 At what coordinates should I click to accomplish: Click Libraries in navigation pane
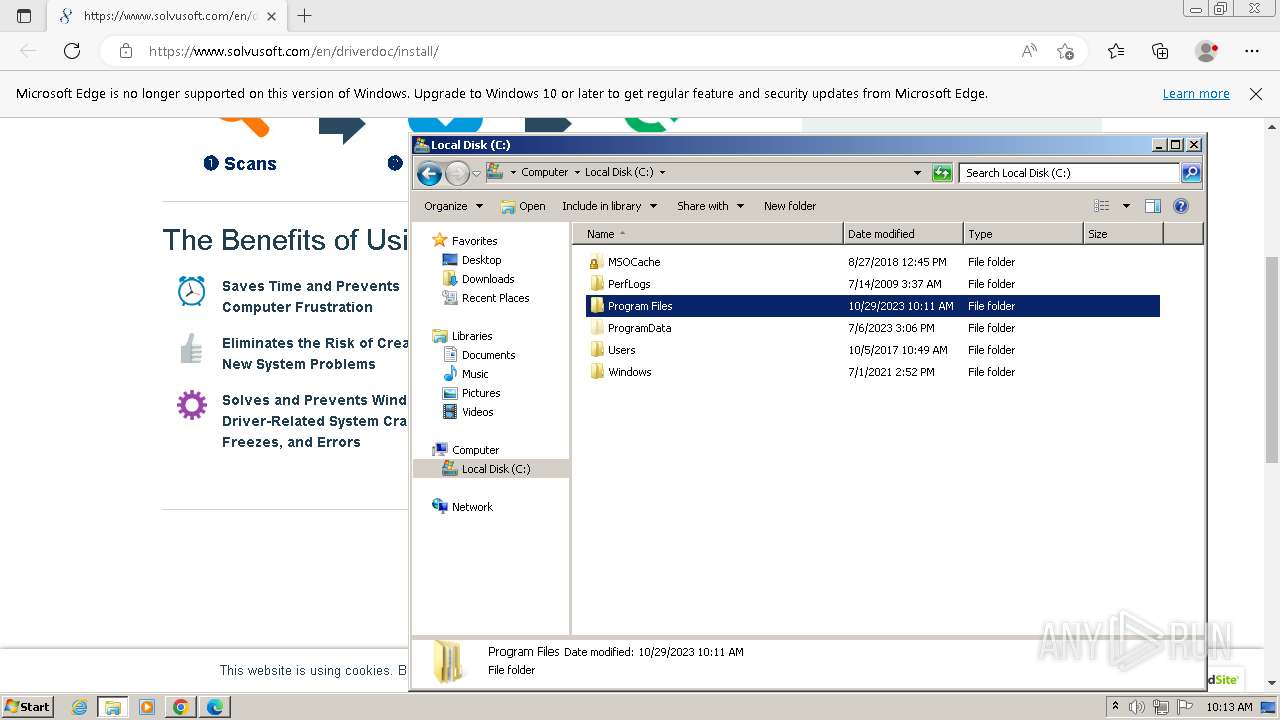pyautogui.click(x=472, y=336)
